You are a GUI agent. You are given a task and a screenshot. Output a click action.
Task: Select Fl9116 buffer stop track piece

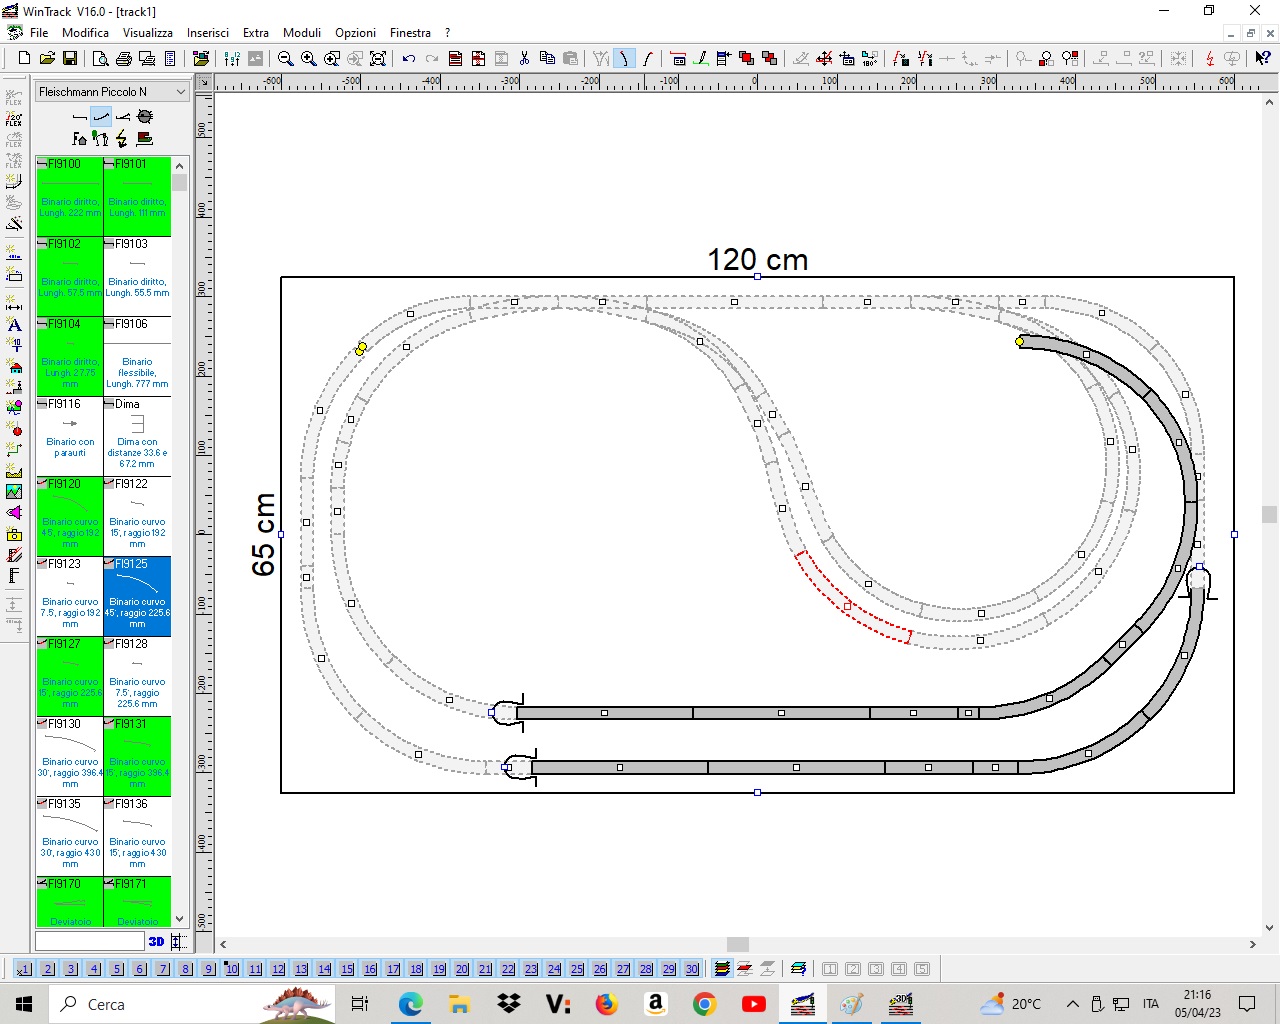[70, 436]
